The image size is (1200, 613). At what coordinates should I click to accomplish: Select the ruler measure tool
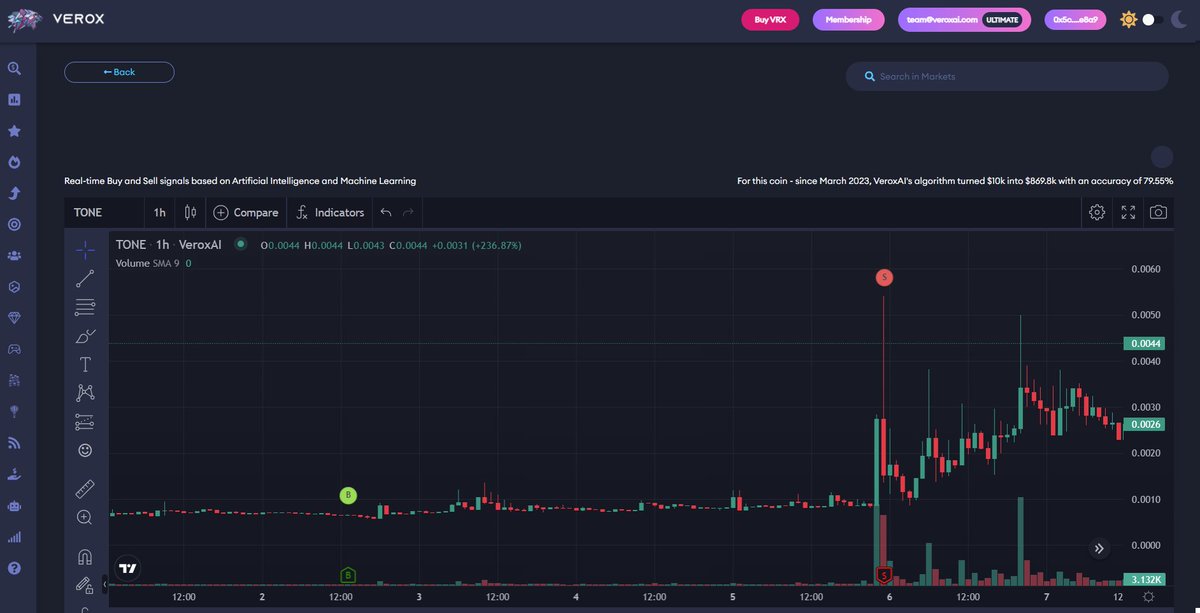(85, 489)
